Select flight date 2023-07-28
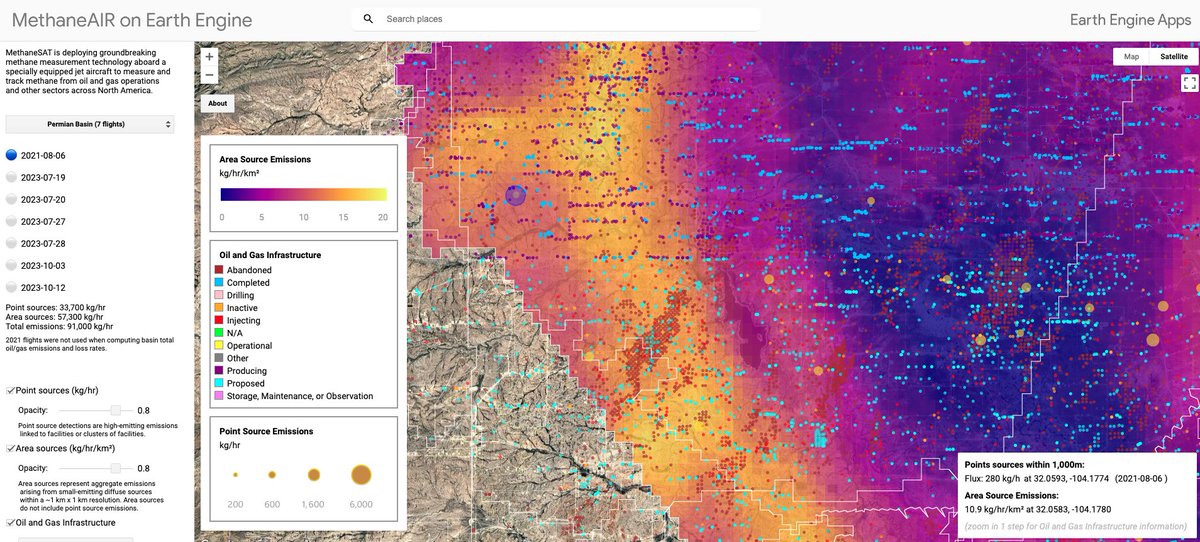 pyautogui.click(x=12, y=244)
